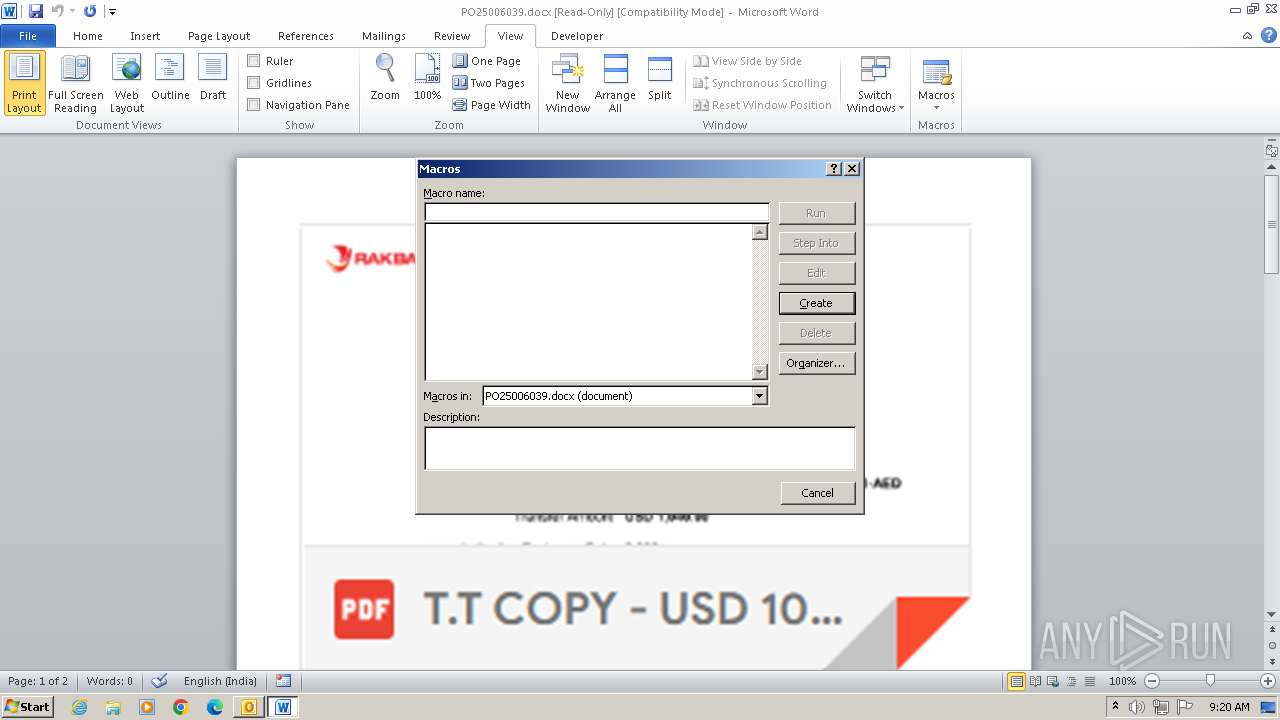The width and height of the screenshot is (1280, 720).
Task: Open the Zoom magnifier dialog
Action: click(x=385, y=79)
